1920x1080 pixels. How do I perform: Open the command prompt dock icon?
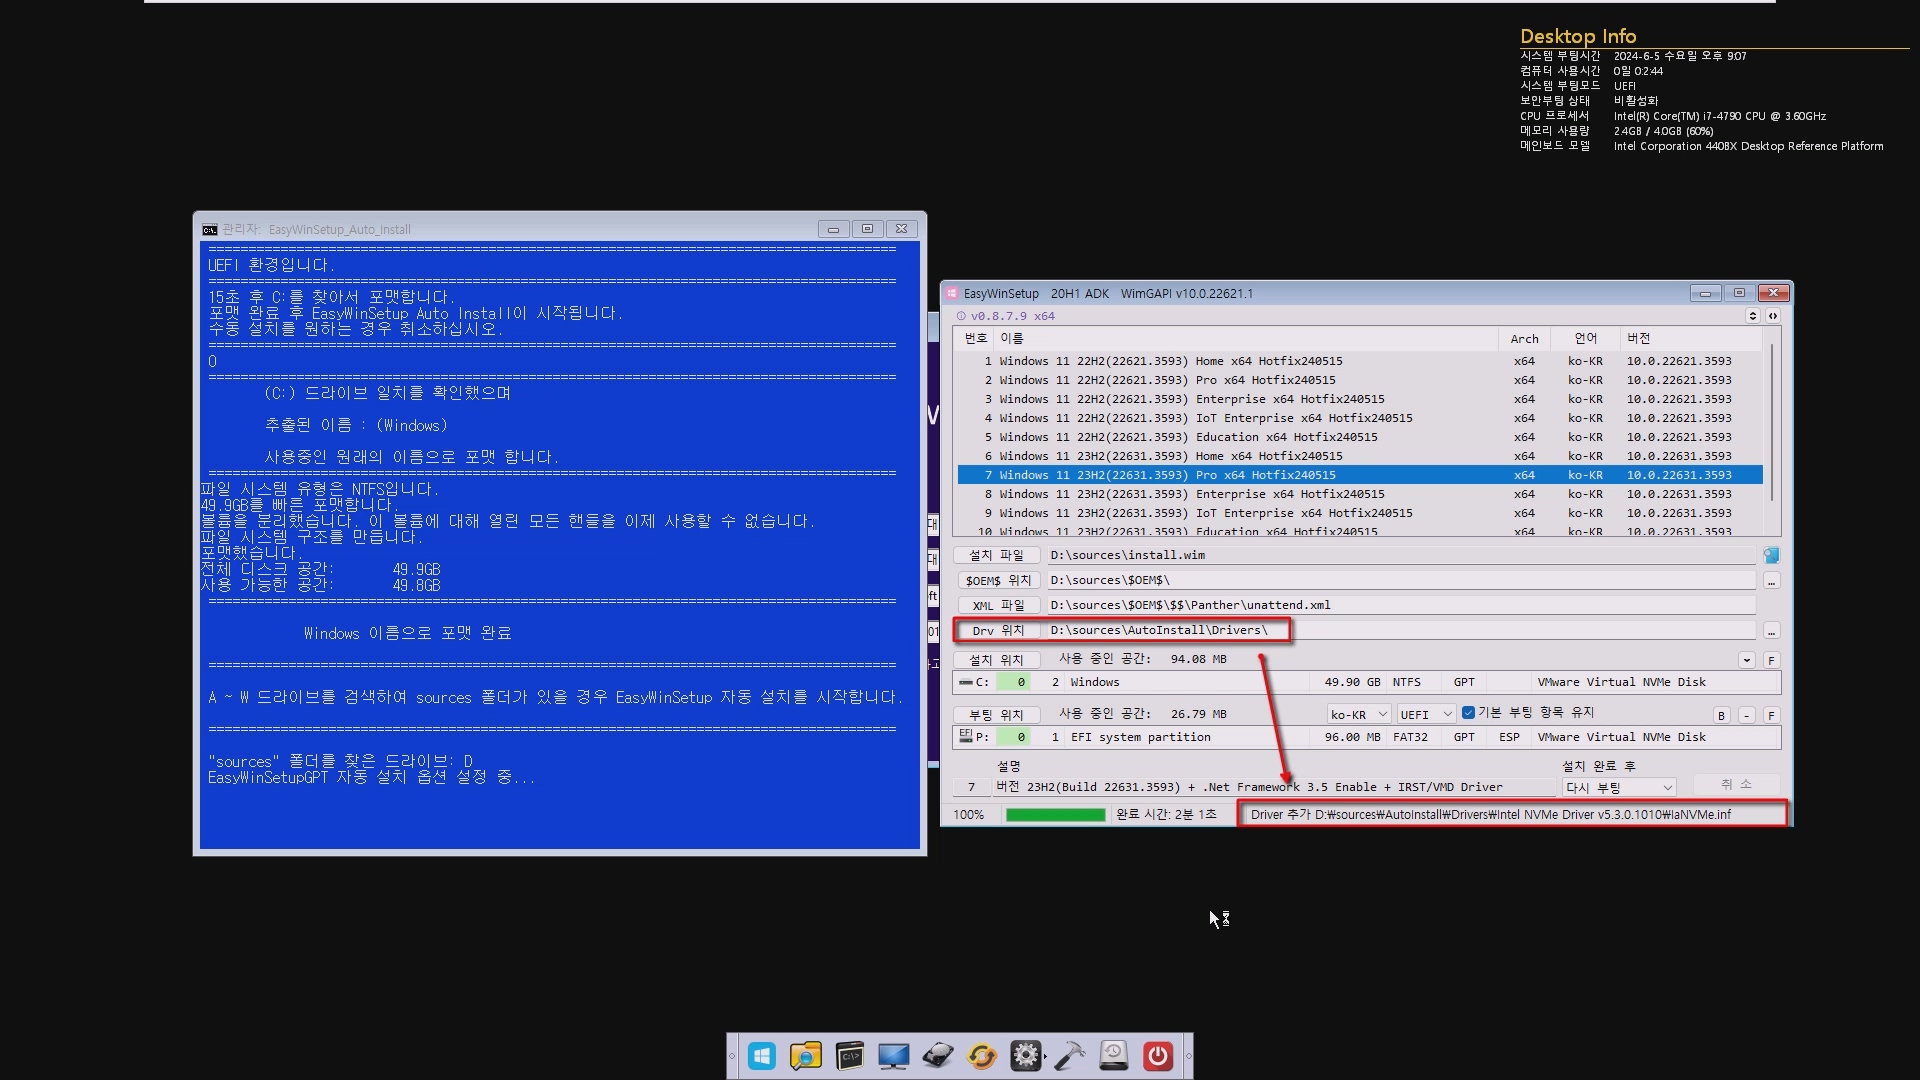850,1056
